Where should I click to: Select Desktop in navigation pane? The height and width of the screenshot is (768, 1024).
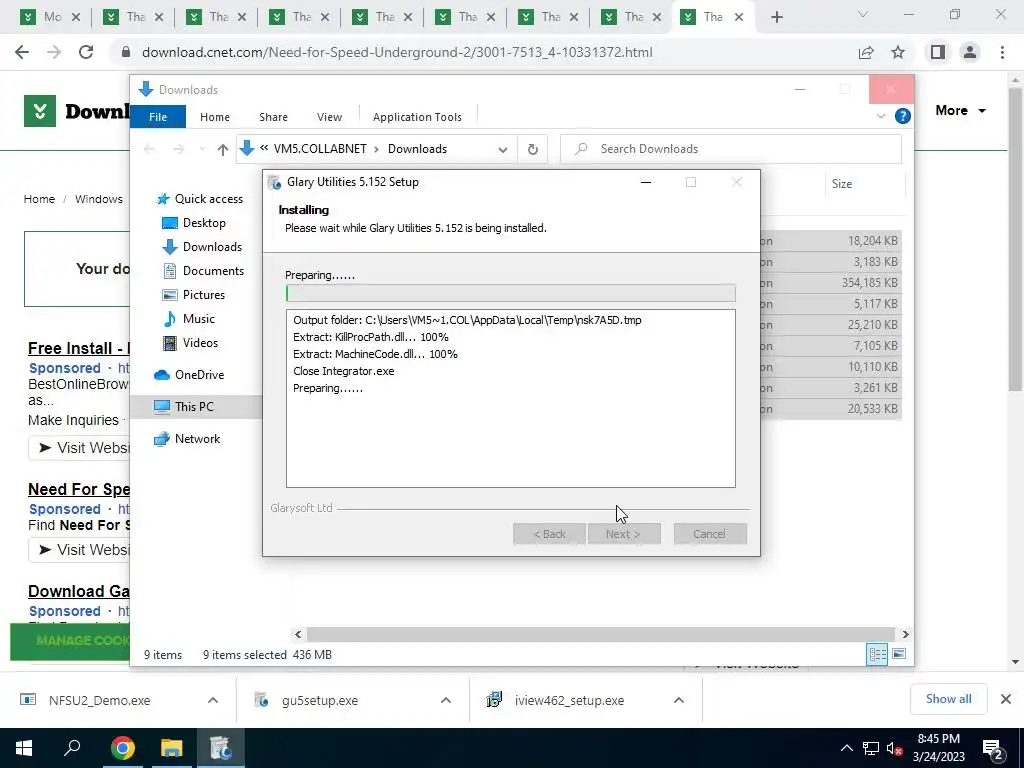pyautogui.click(x=194, y=223)
